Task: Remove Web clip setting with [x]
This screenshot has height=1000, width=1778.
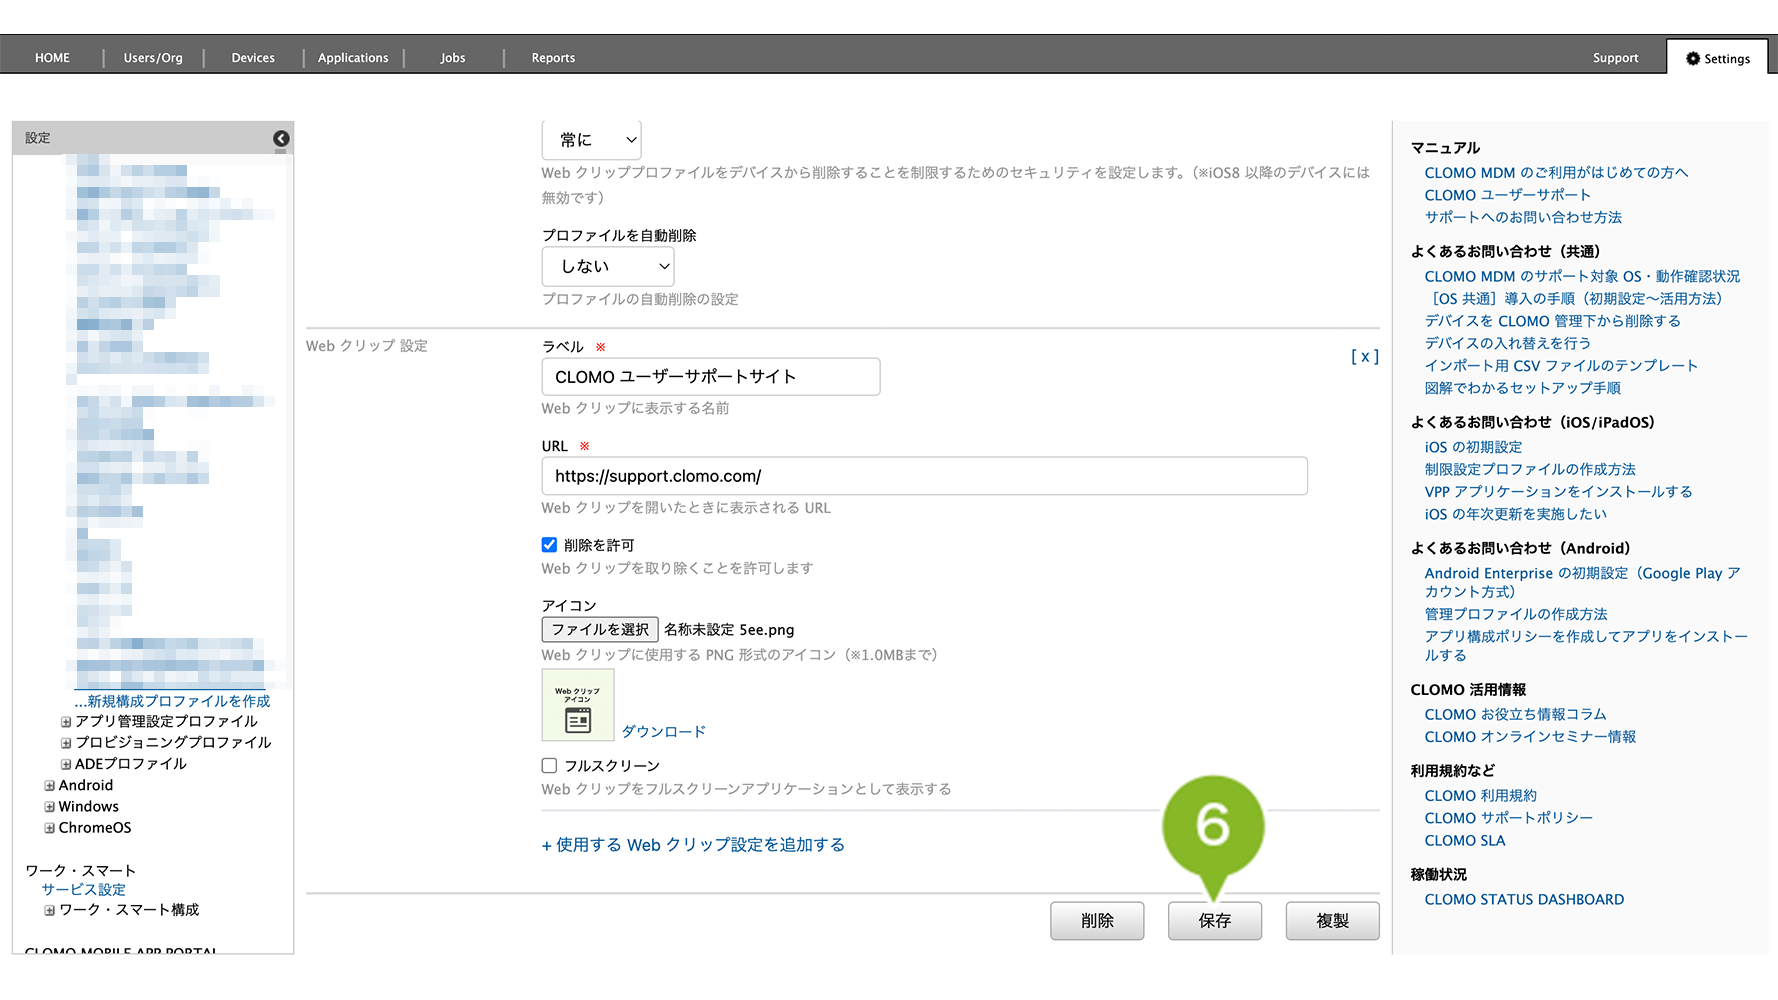Action: point(1364,356)
